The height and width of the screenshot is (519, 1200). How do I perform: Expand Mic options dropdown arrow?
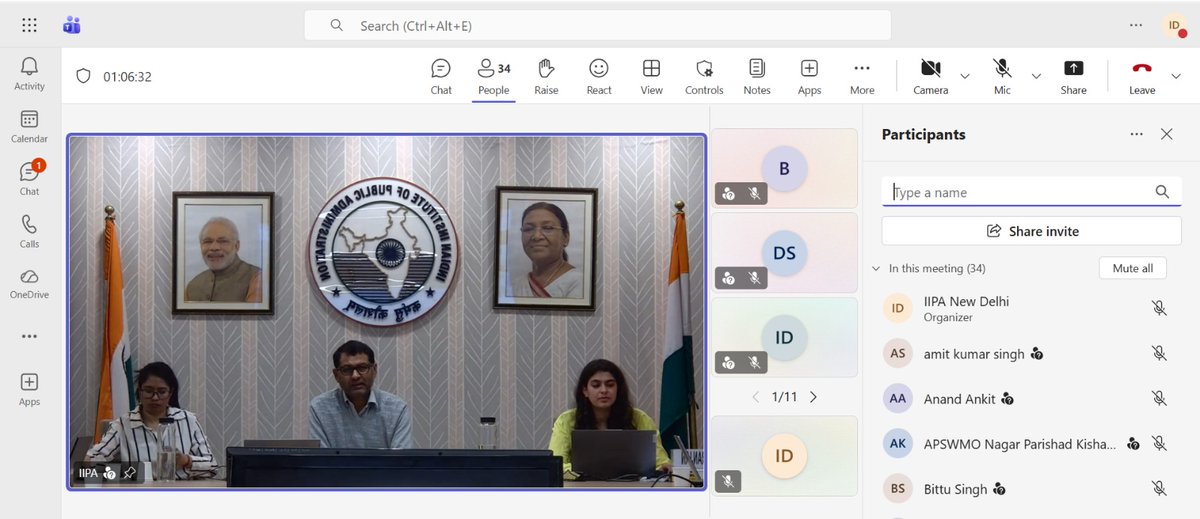1036,76
